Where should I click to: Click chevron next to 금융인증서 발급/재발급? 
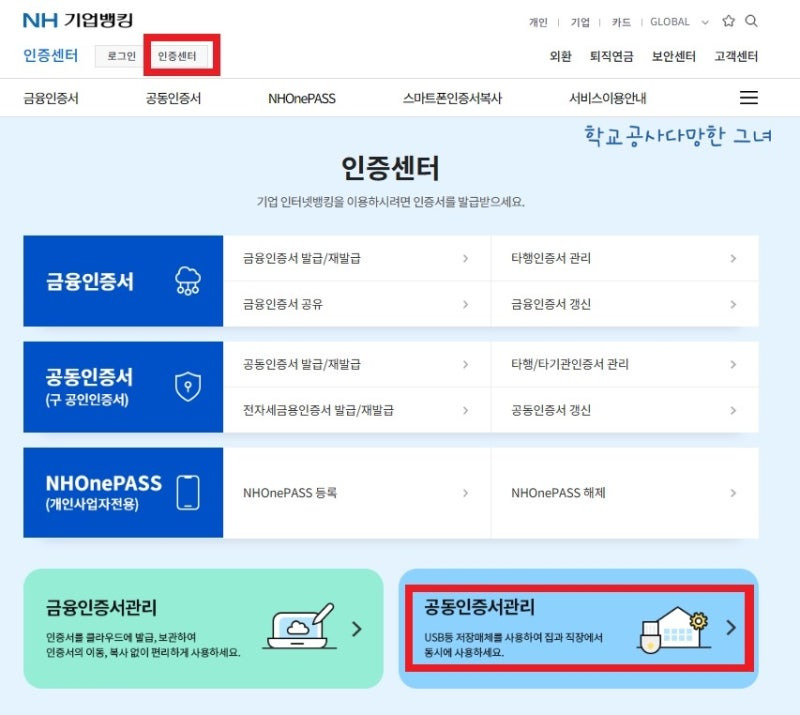pyautogui.click(x=465, y=258)
